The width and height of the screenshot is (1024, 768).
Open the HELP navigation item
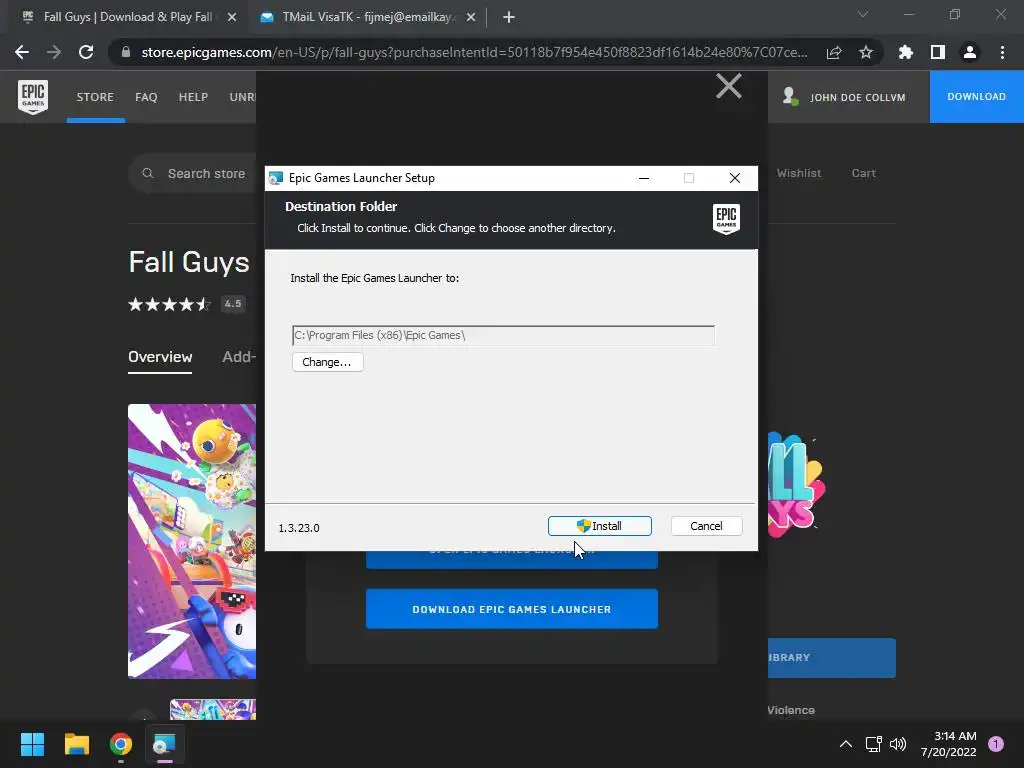[193, 97]
